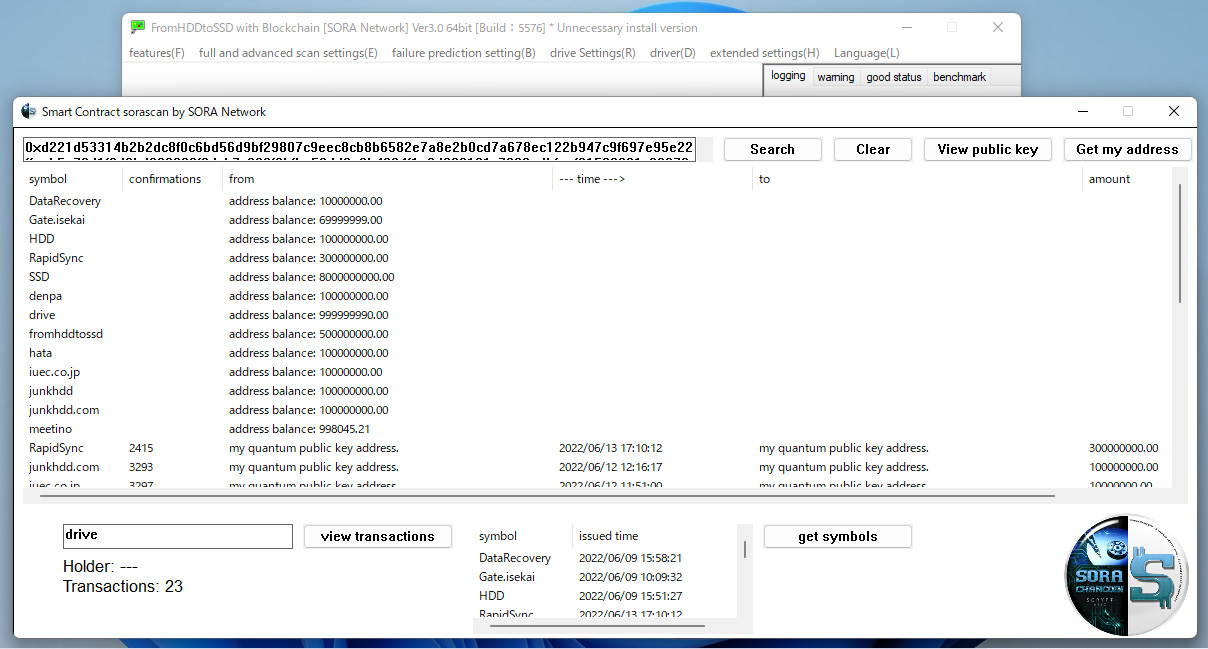Open the features(F) menu
Image resolution: width=1208 pixels, height=649 pixels.
157,53
